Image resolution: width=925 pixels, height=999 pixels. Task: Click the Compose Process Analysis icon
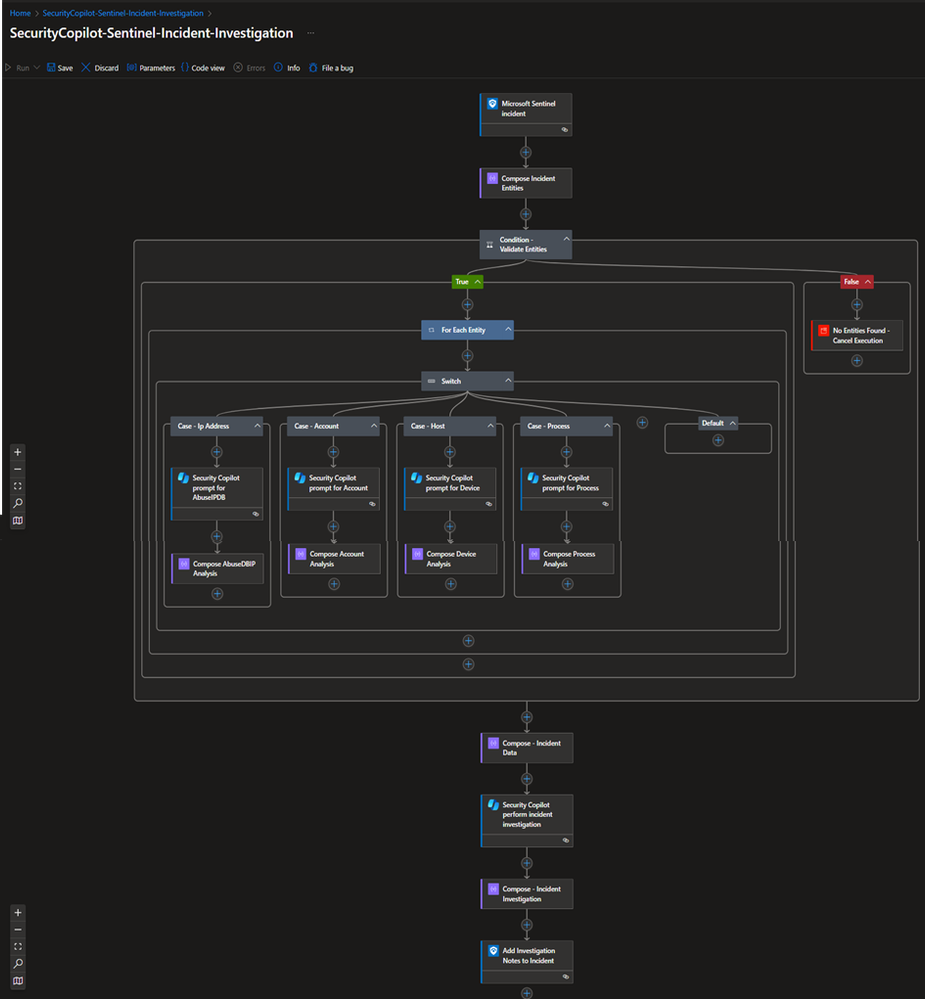coord(534,554)
